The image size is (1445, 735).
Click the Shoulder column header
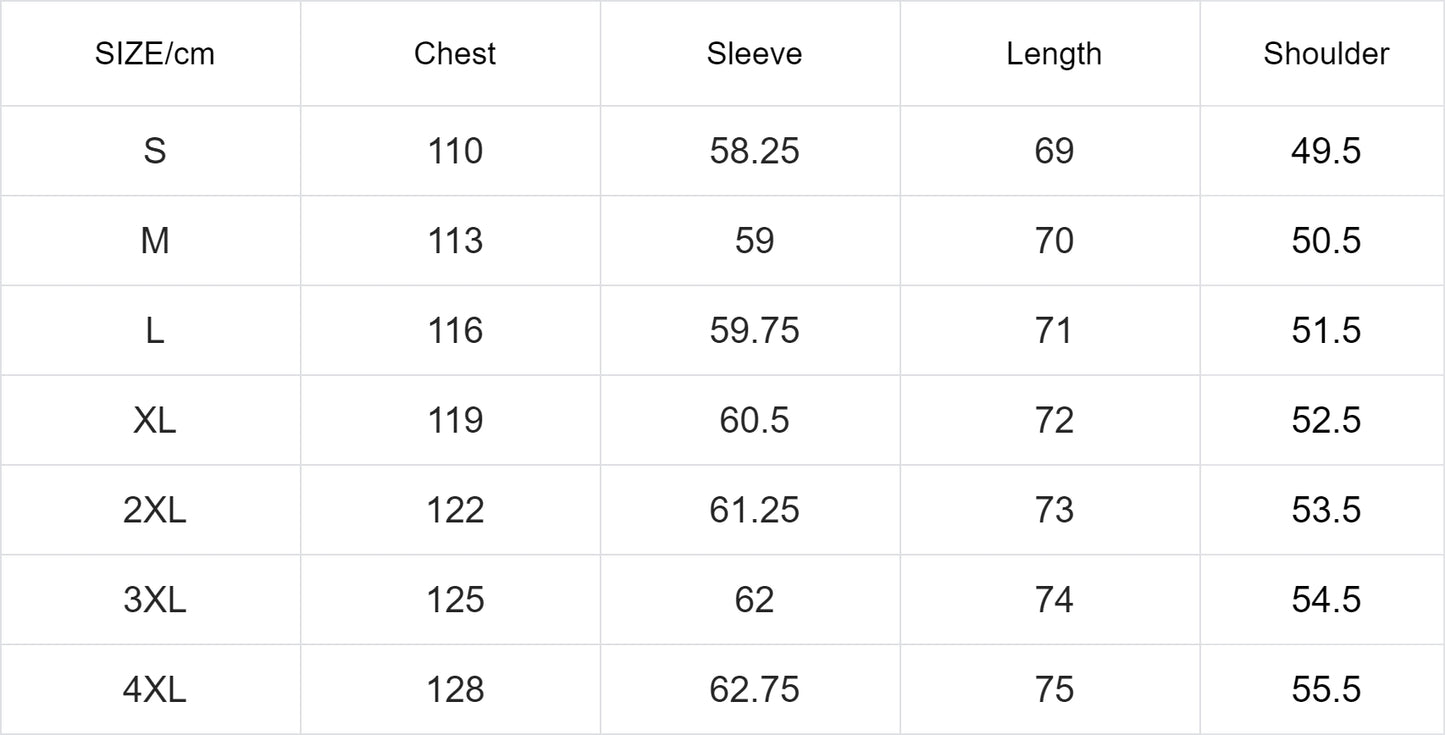[x=1326, y=54]
